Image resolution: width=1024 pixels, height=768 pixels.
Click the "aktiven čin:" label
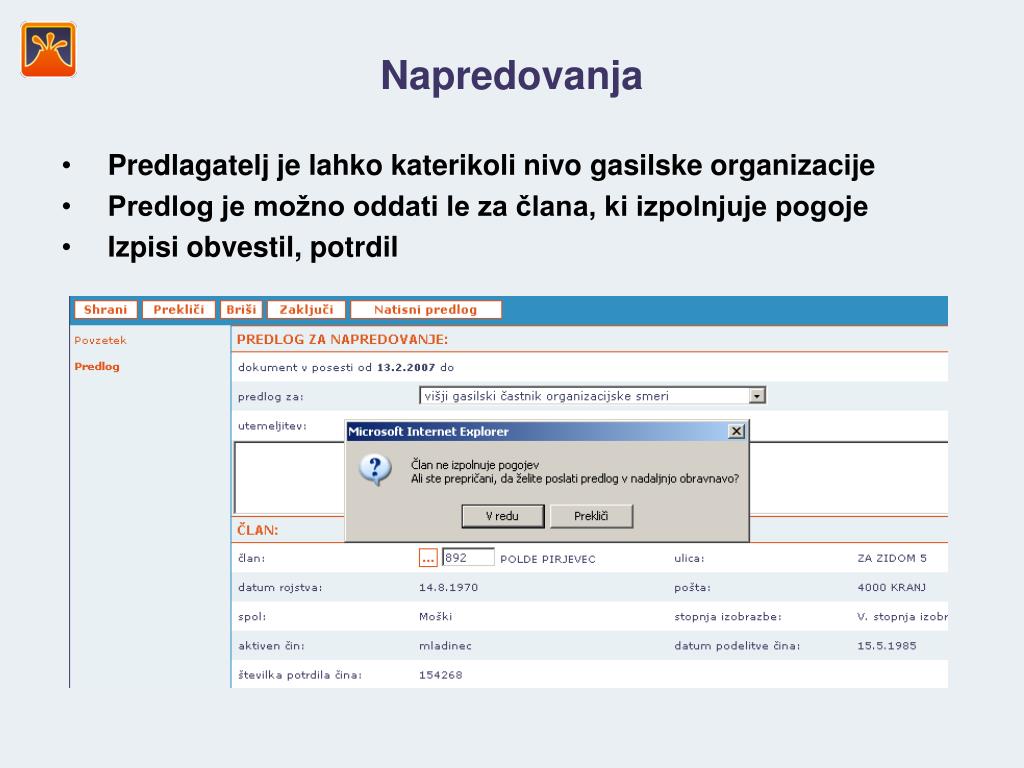pyautogui.click(x=271, y=646)
